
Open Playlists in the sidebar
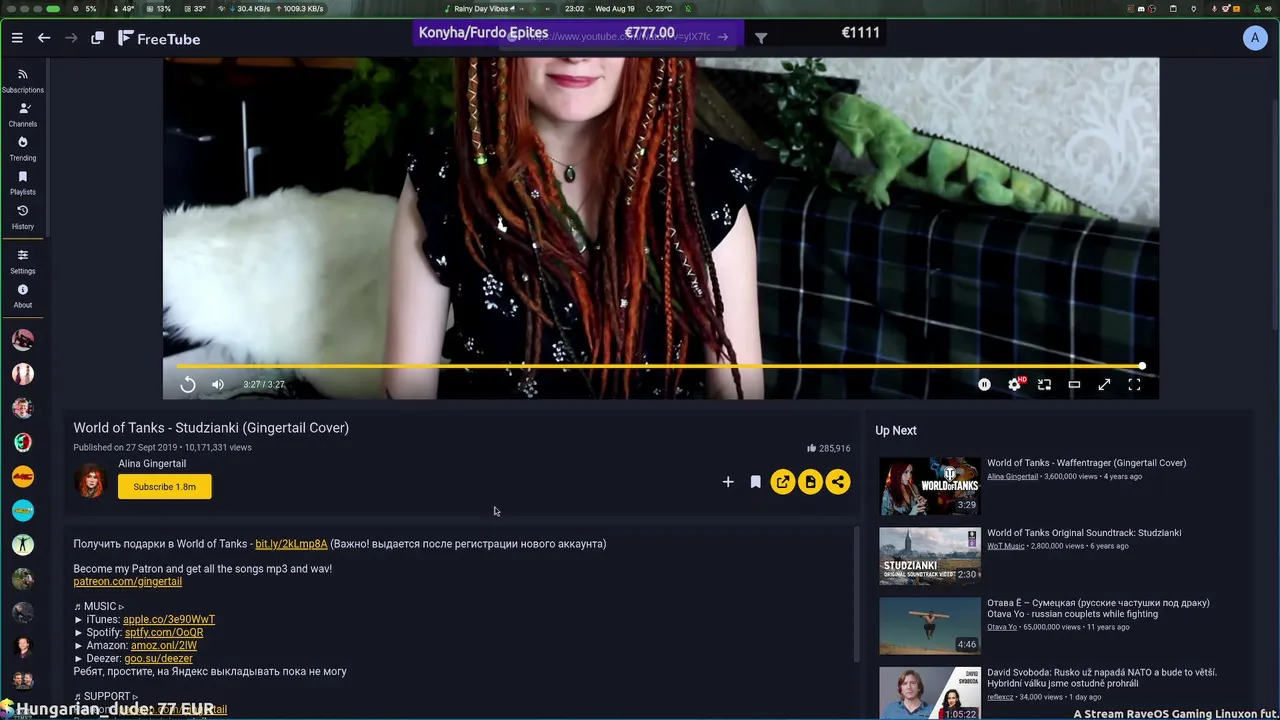click(x=23, y=182)
